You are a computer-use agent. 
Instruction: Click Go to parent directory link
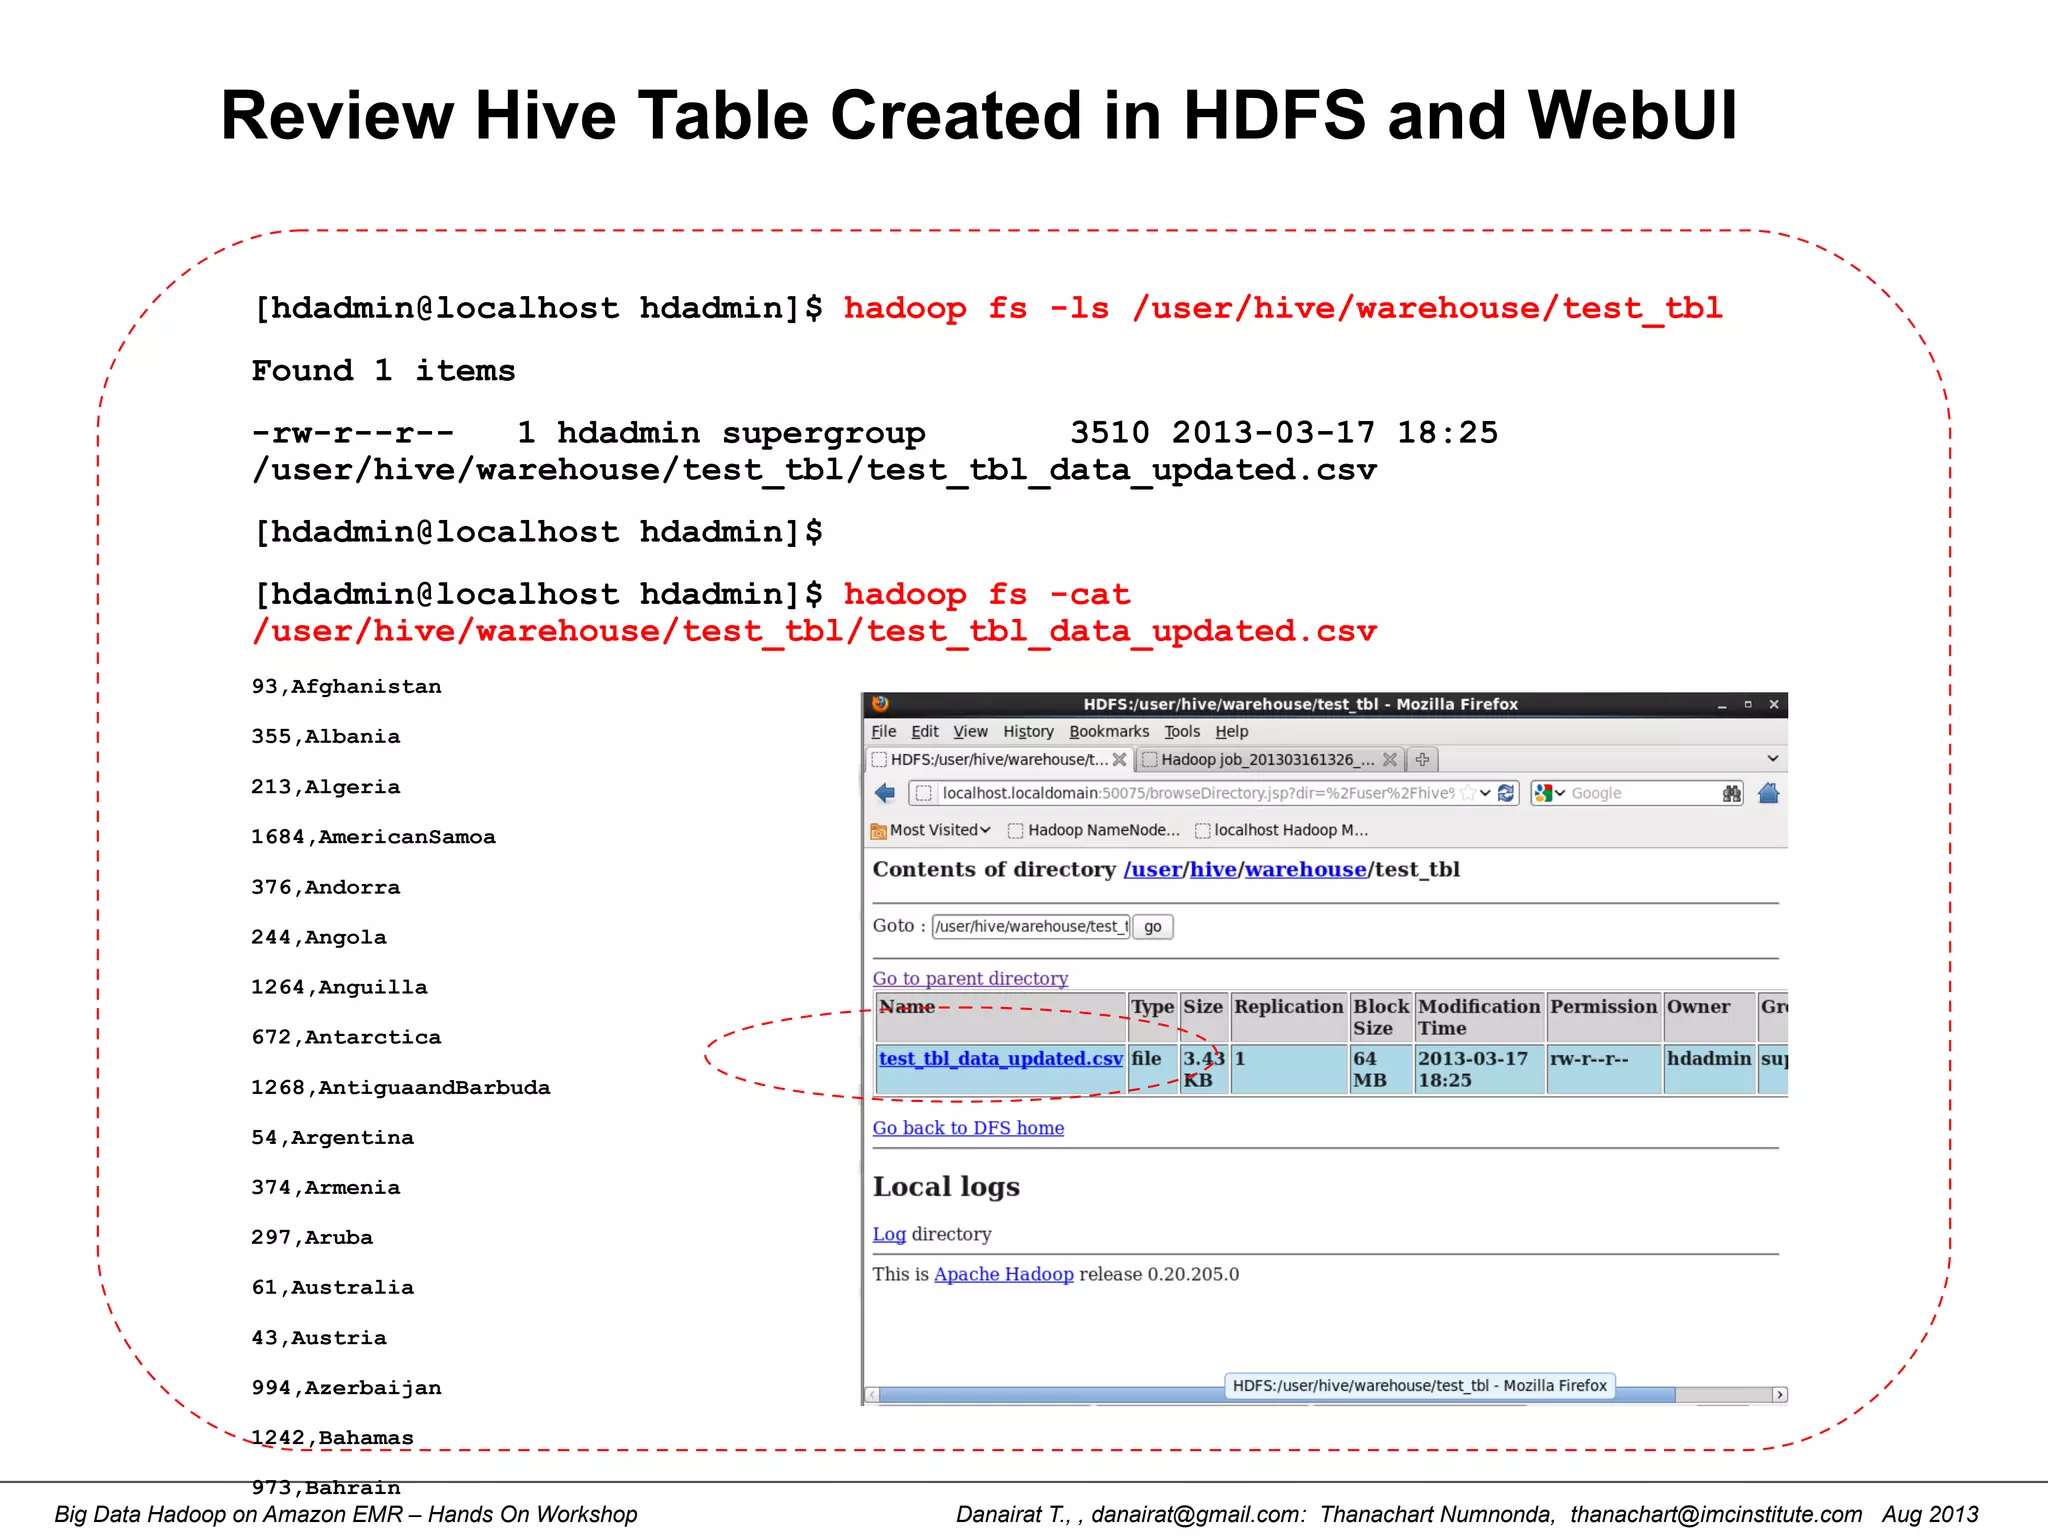tap(970, 978)
